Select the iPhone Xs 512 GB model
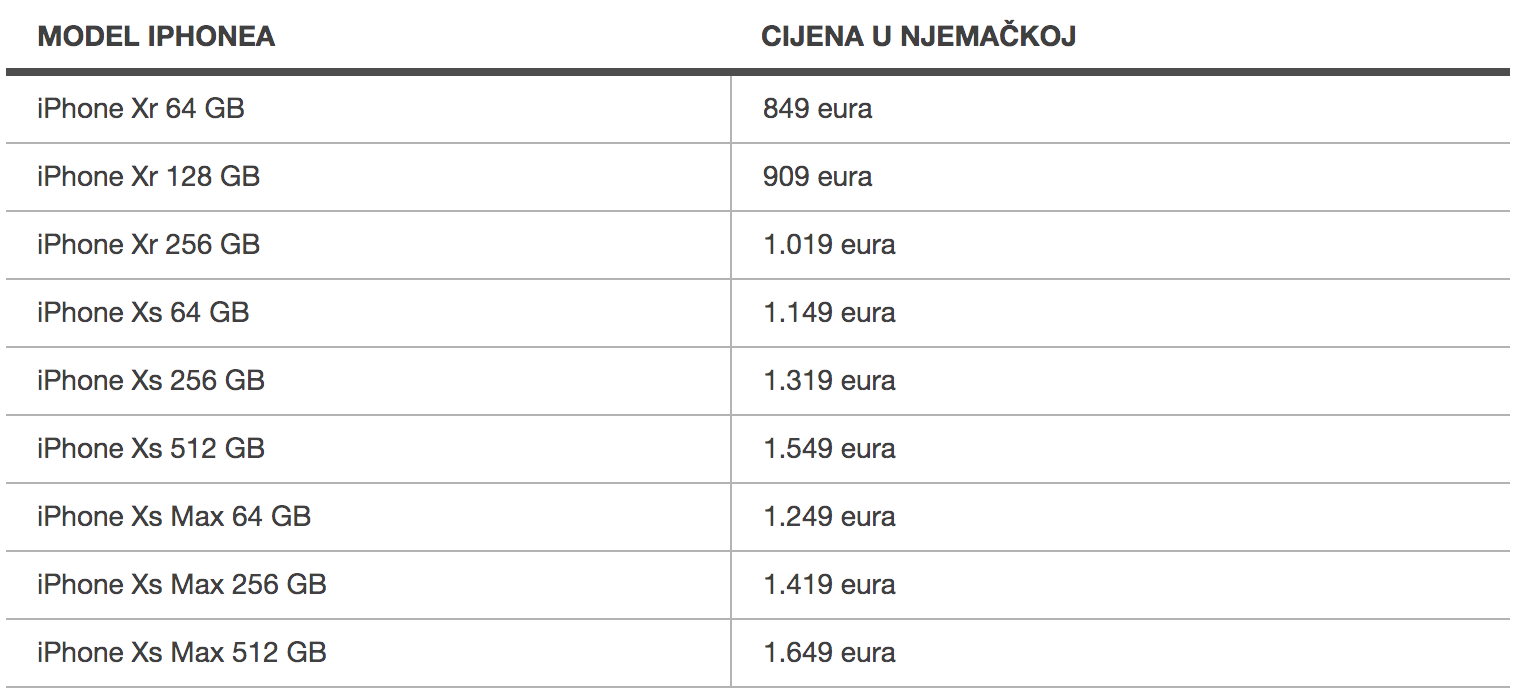Screen dimensions: 1516x700 tap(151, 448)
